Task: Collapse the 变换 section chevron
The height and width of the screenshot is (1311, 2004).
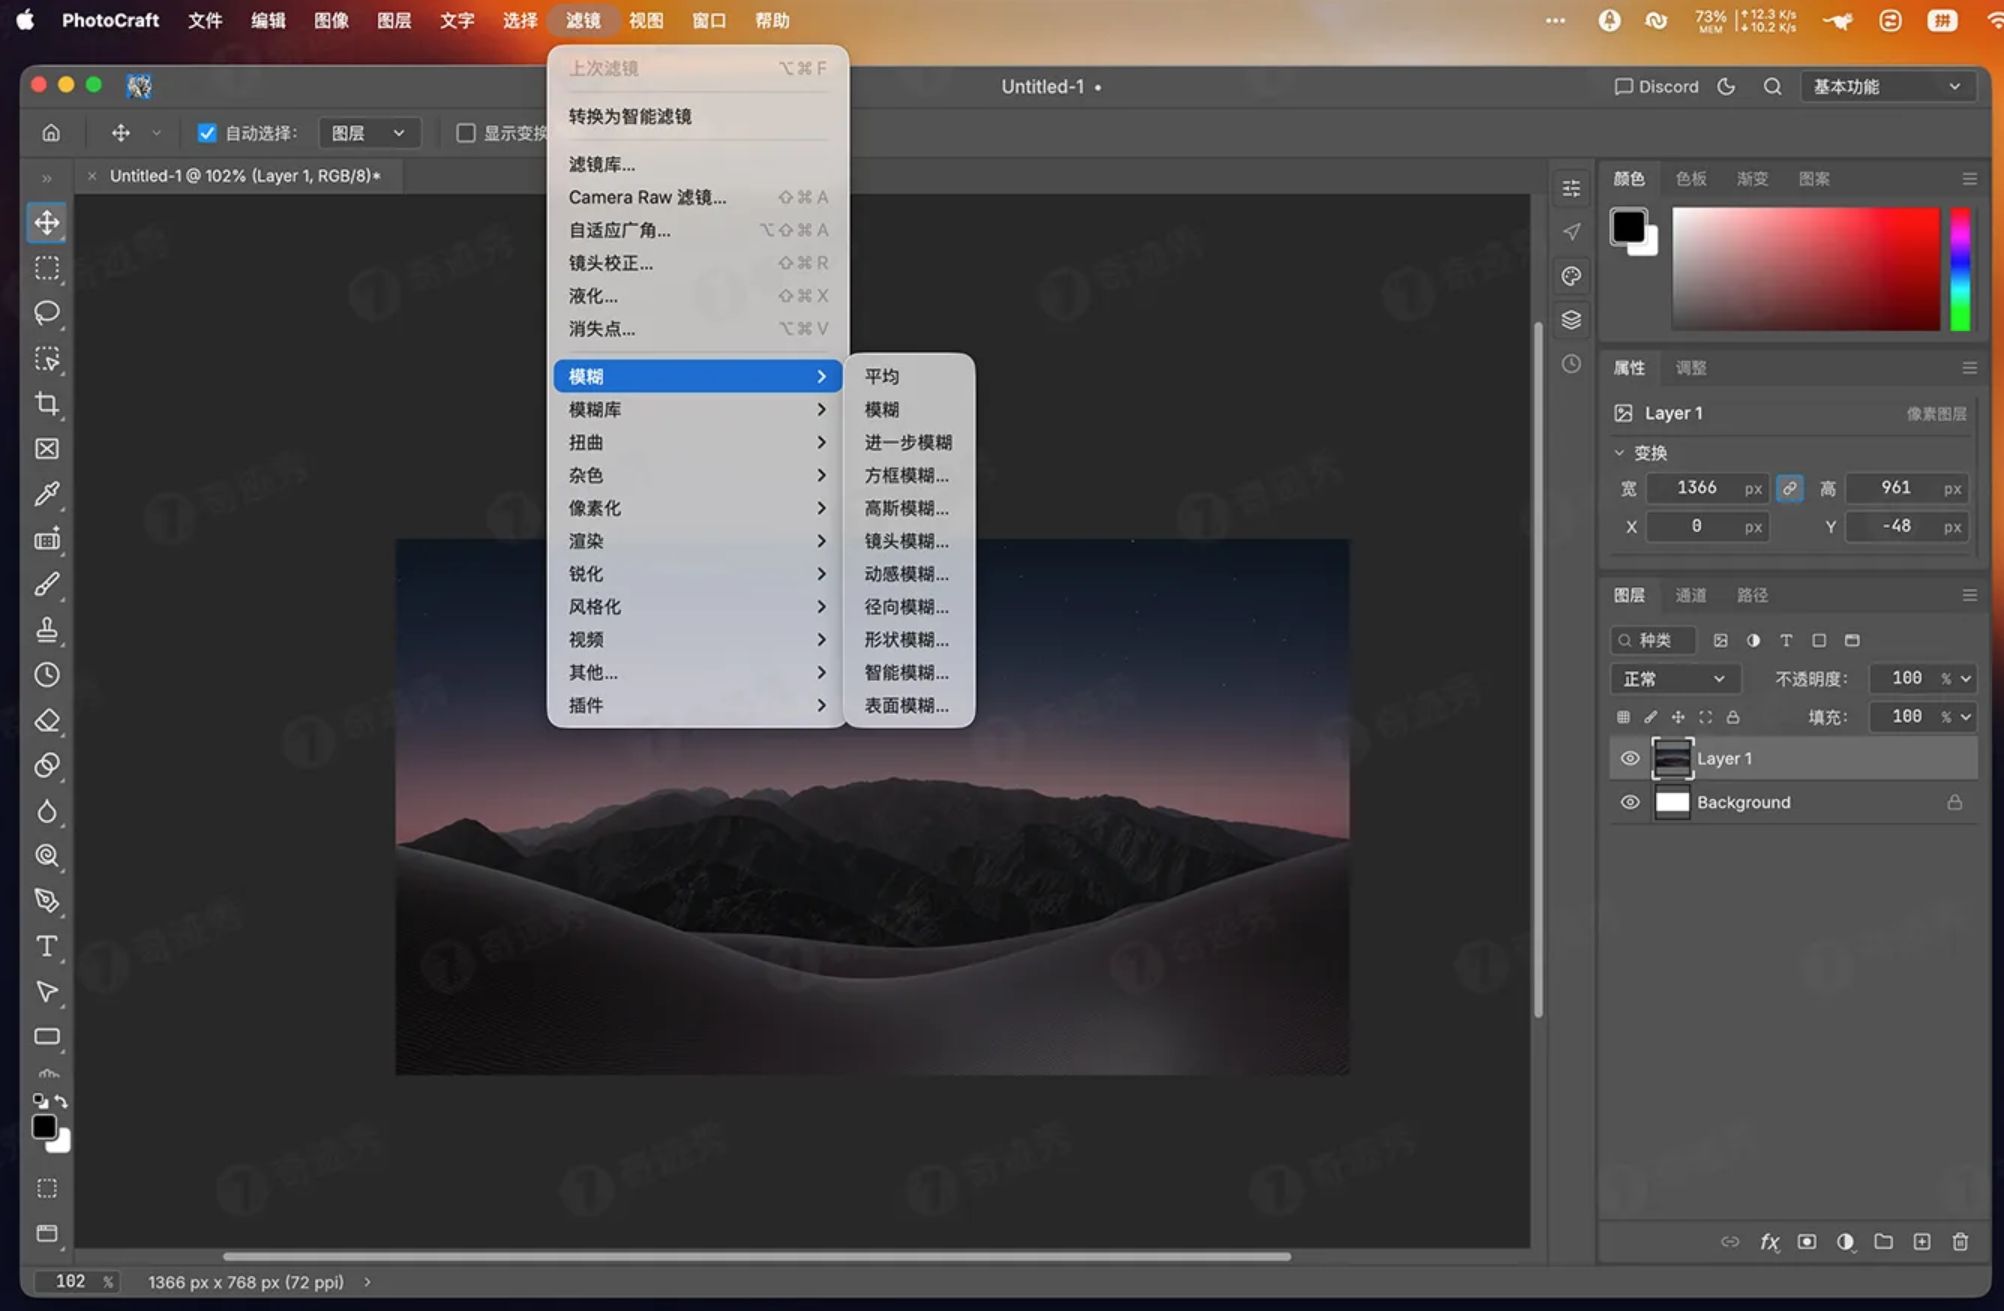Action: [x=1619, y=453]
